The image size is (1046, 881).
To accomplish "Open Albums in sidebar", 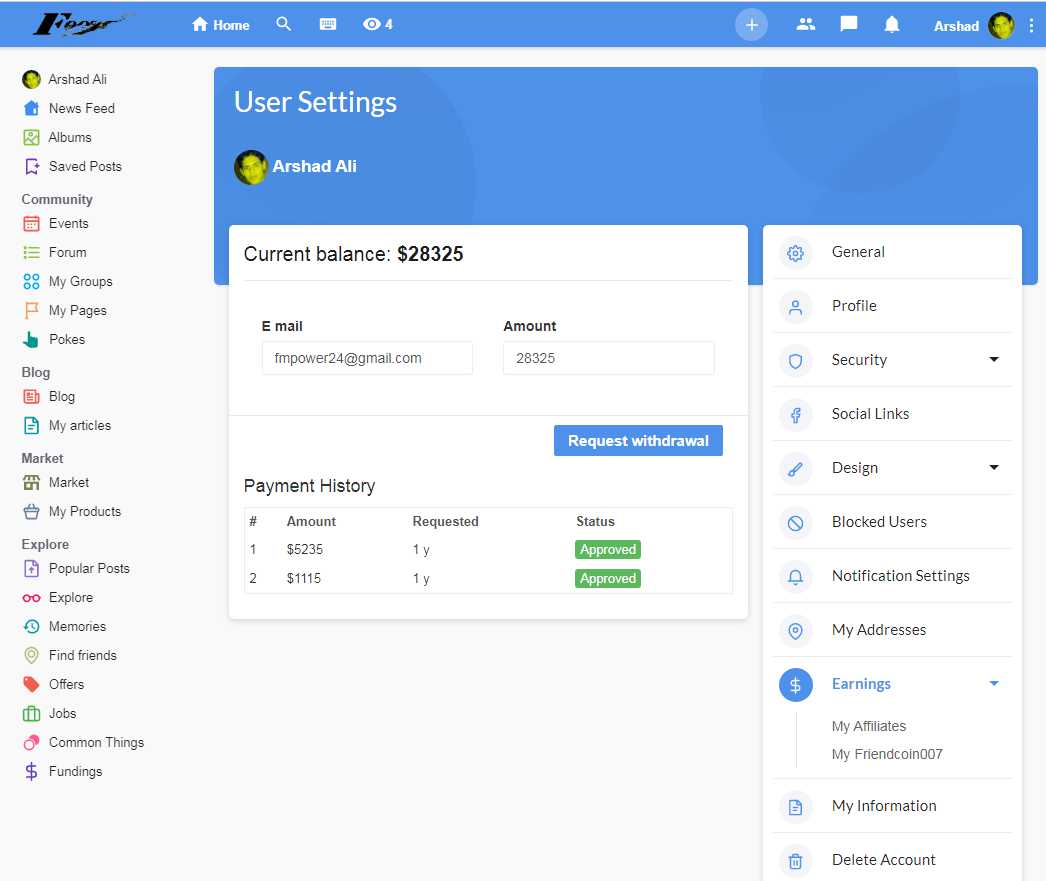I will coord(57,137).
